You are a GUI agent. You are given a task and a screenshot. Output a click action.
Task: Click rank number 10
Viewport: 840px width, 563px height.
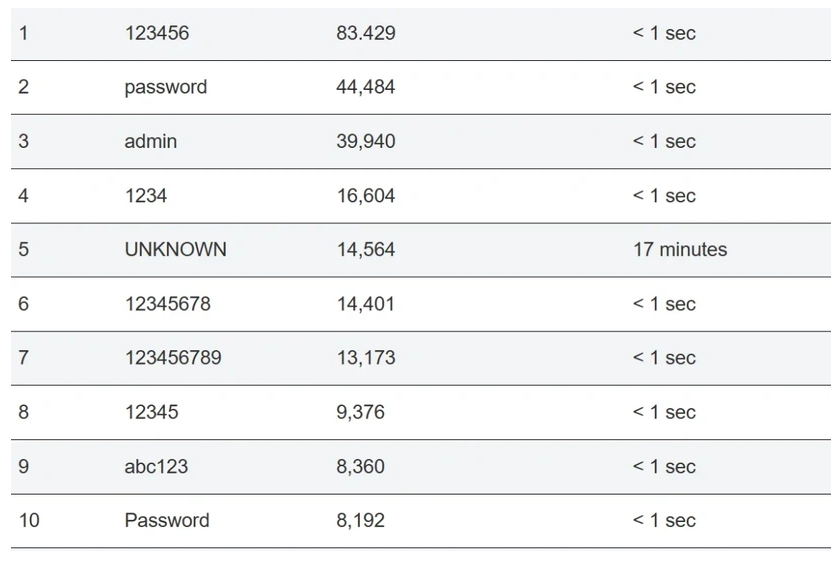coord(29,520)
